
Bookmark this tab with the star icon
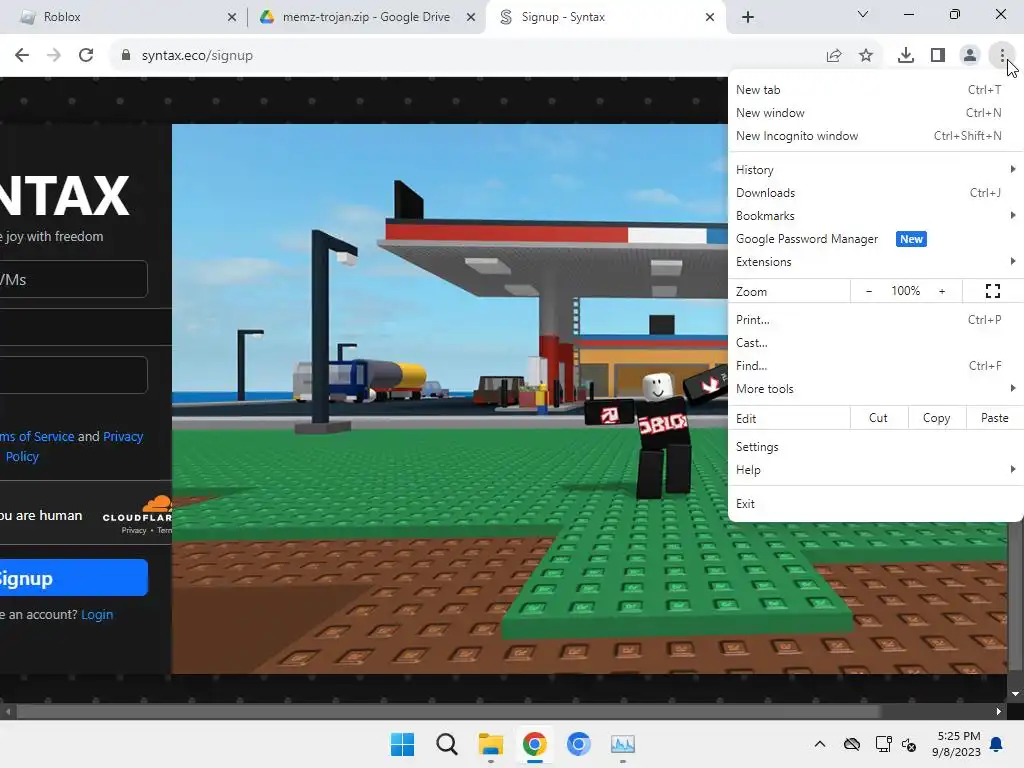point(866,56)
